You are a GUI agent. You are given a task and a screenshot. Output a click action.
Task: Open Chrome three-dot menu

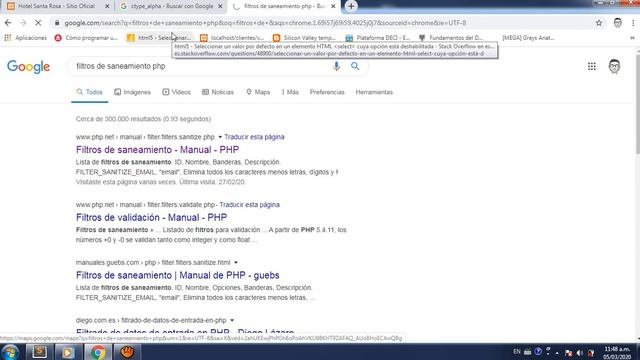pyautogui.click(x=633, y=23)
